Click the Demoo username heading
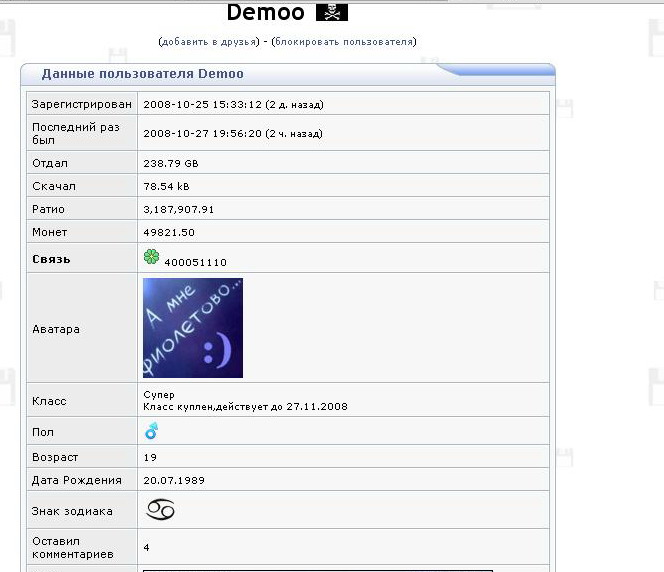The image size is (664, 572). 266,12
